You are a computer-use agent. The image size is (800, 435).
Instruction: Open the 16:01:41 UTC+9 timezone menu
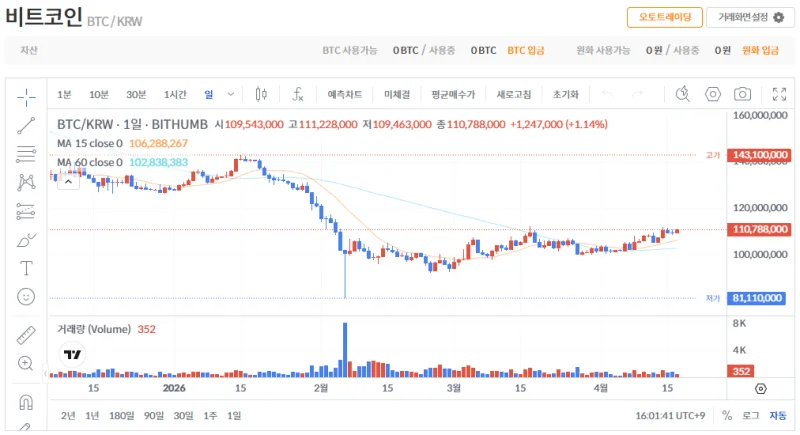670,416
